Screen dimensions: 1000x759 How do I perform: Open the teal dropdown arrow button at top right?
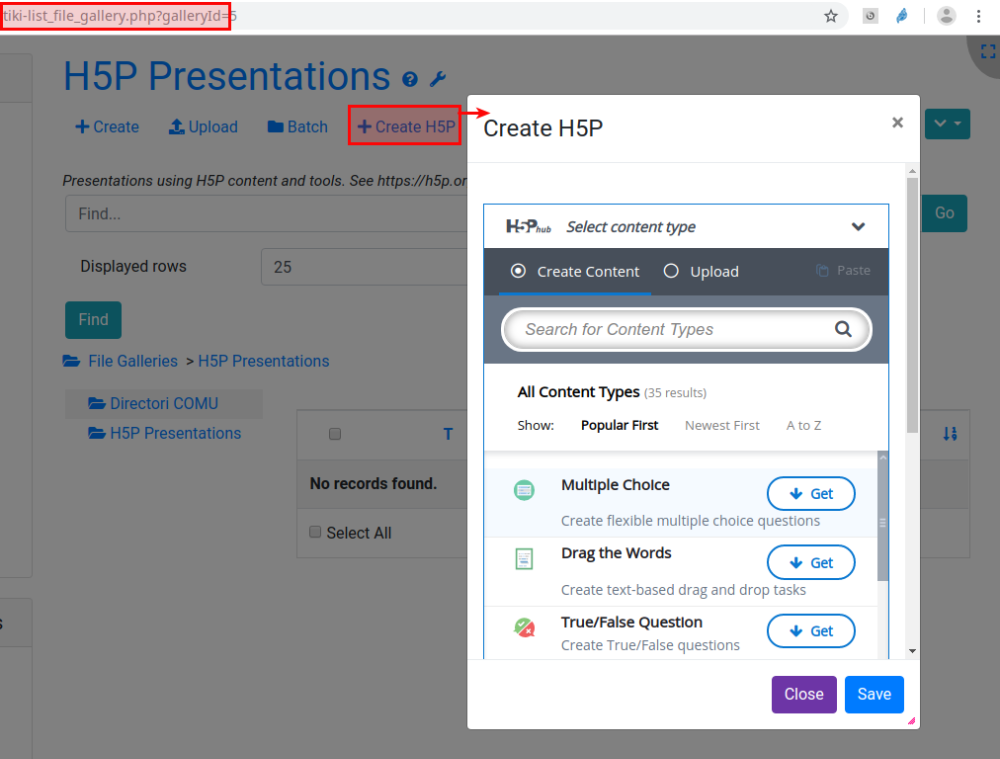coord(947,124)
